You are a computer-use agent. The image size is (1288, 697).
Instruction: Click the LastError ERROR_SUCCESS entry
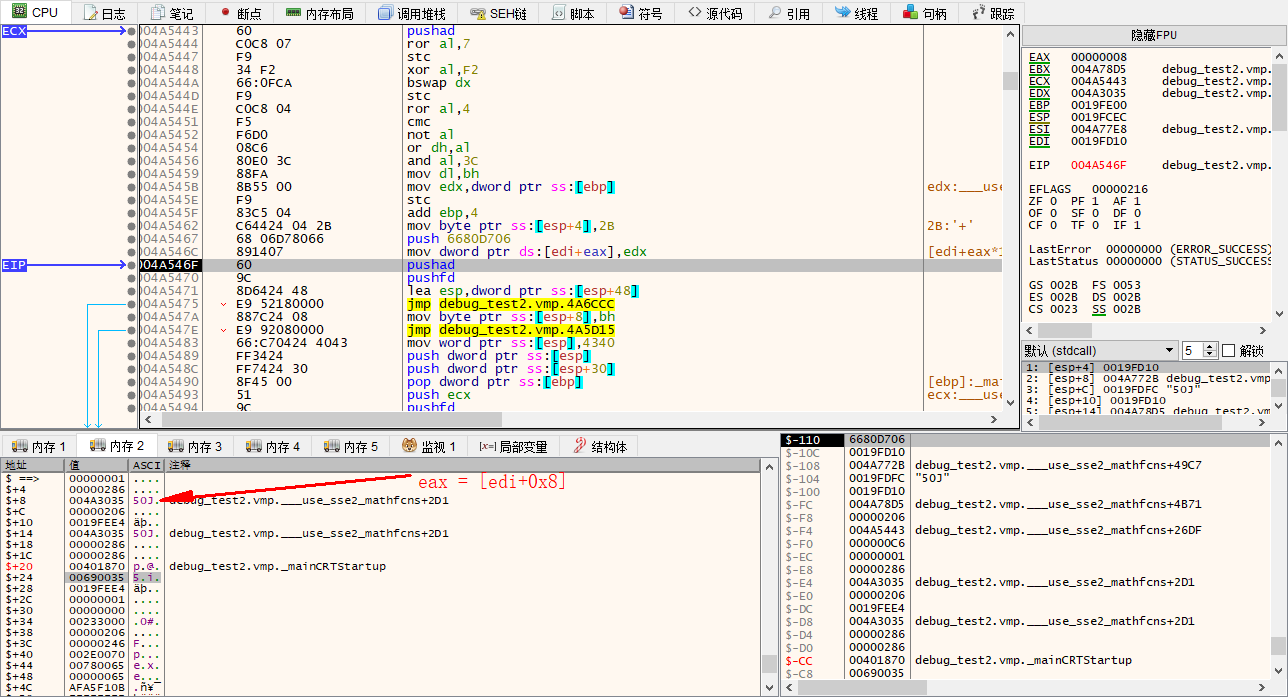[x=1150, y=249]
